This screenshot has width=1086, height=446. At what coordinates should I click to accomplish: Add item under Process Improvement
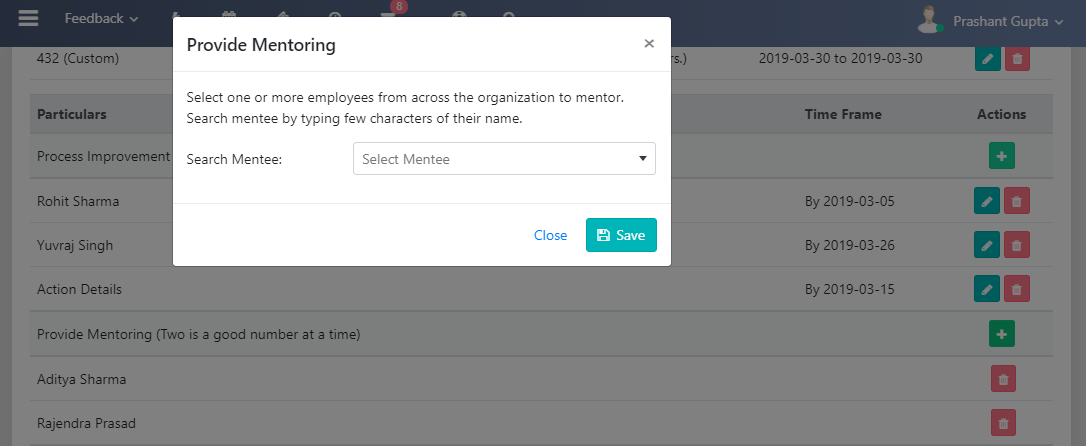pyautogui.click(x=1002, y=156)
